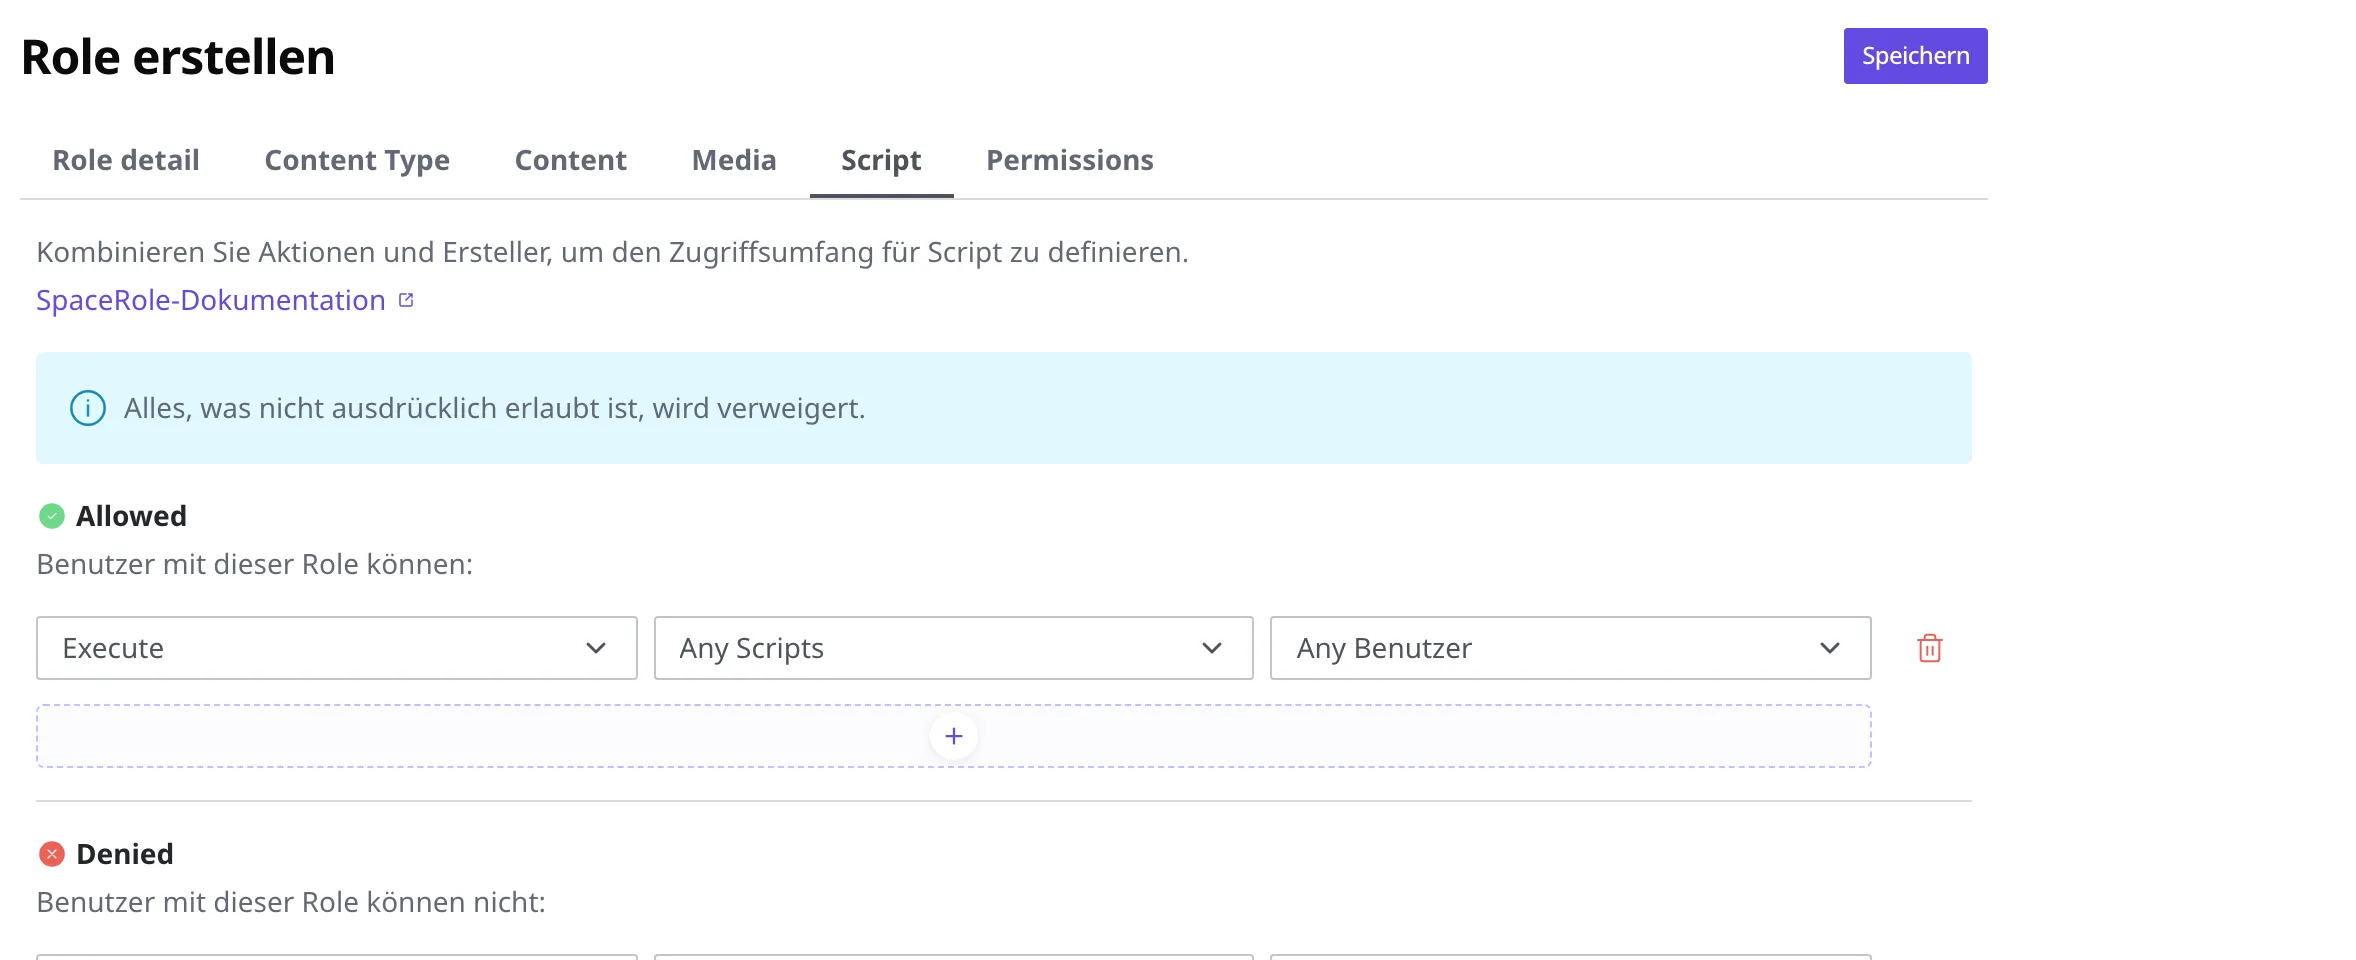Viewport: 2356px width, 960px height.
Task: Click the Role erstellen heading
Action: click(178, 57)
